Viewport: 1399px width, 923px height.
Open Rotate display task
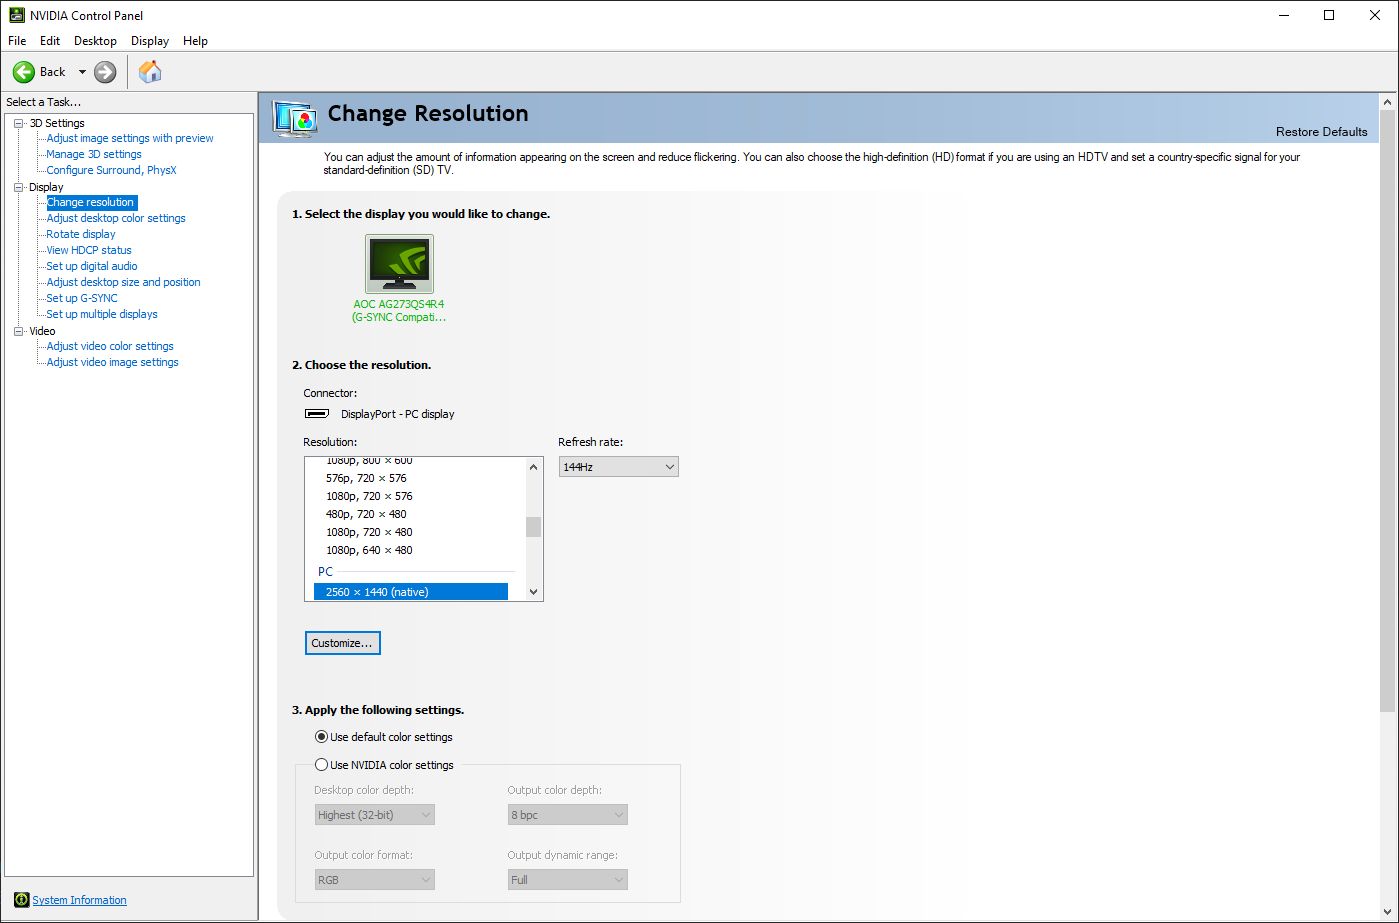coord(81,234)
